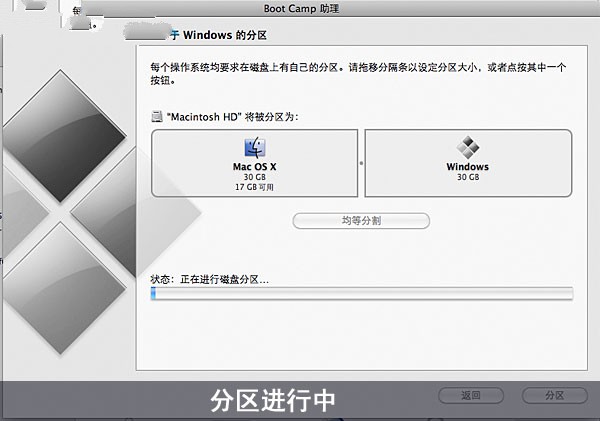
Task: Click the Finder face icon in Mac partition
Action: click(254, 147)
